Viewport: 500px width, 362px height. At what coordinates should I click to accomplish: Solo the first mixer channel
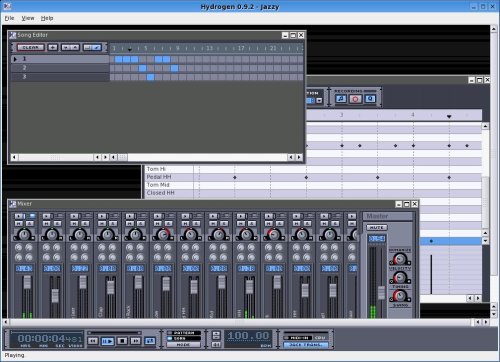[x=30, y=223]
